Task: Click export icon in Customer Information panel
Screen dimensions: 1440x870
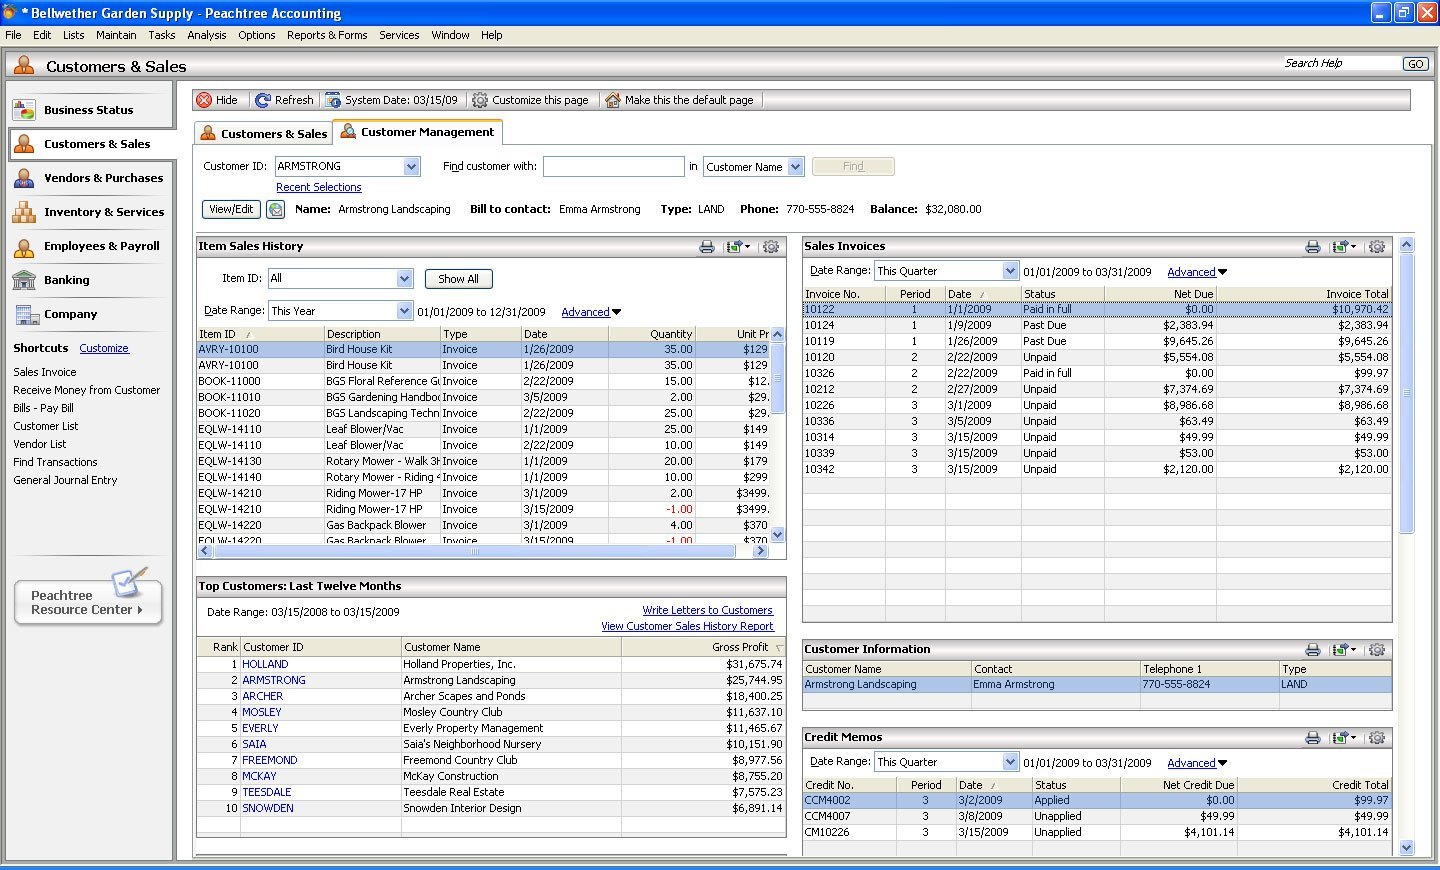Action: [x=1342, y=650]
